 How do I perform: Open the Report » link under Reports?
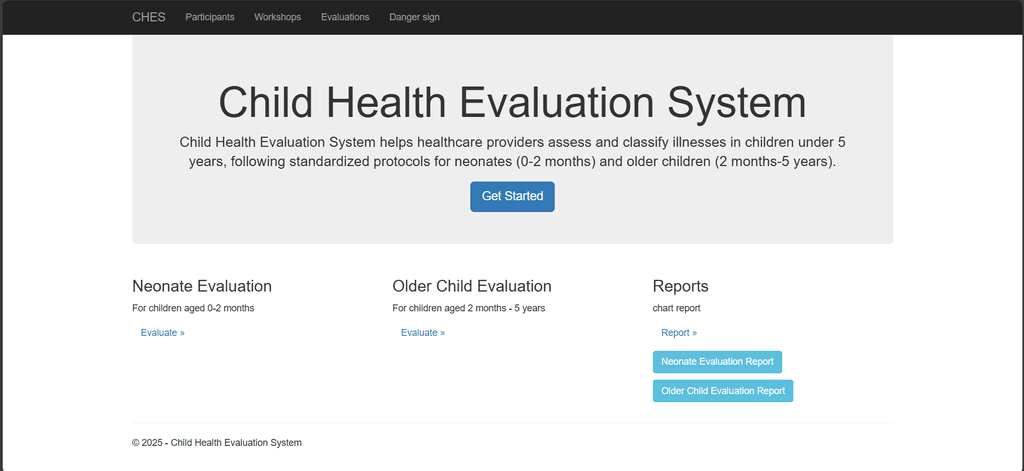(679, 333)
